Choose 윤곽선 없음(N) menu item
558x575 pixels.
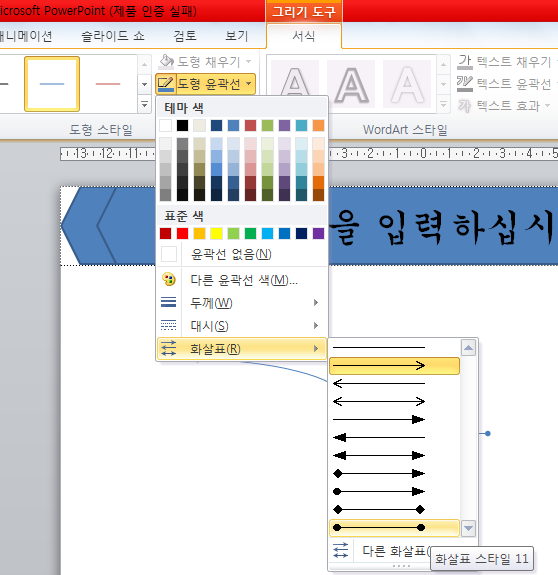tap(242, 254)
